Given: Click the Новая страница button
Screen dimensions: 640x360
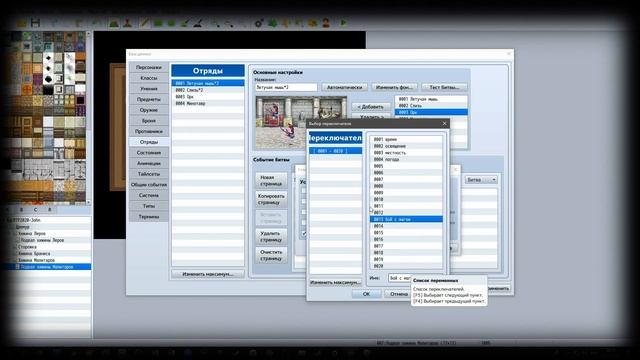Looking at the screenshot, I should pos(271,180).
